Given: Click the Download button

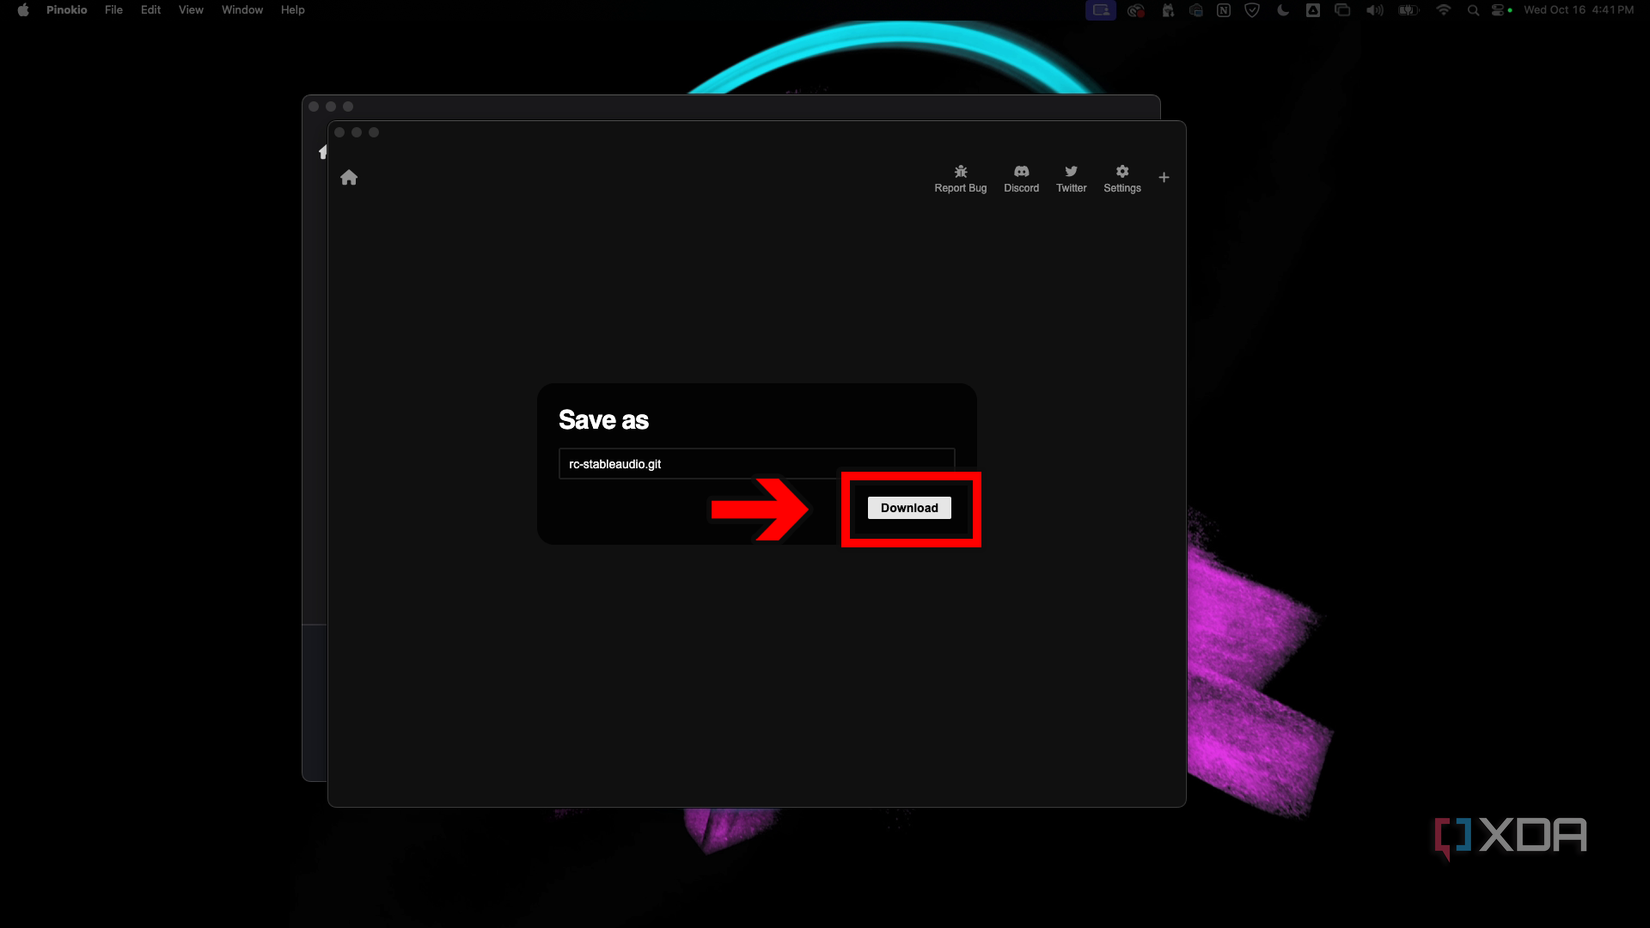Looking at the screenshot, I should pyautogui.click(x=909, y=508).
